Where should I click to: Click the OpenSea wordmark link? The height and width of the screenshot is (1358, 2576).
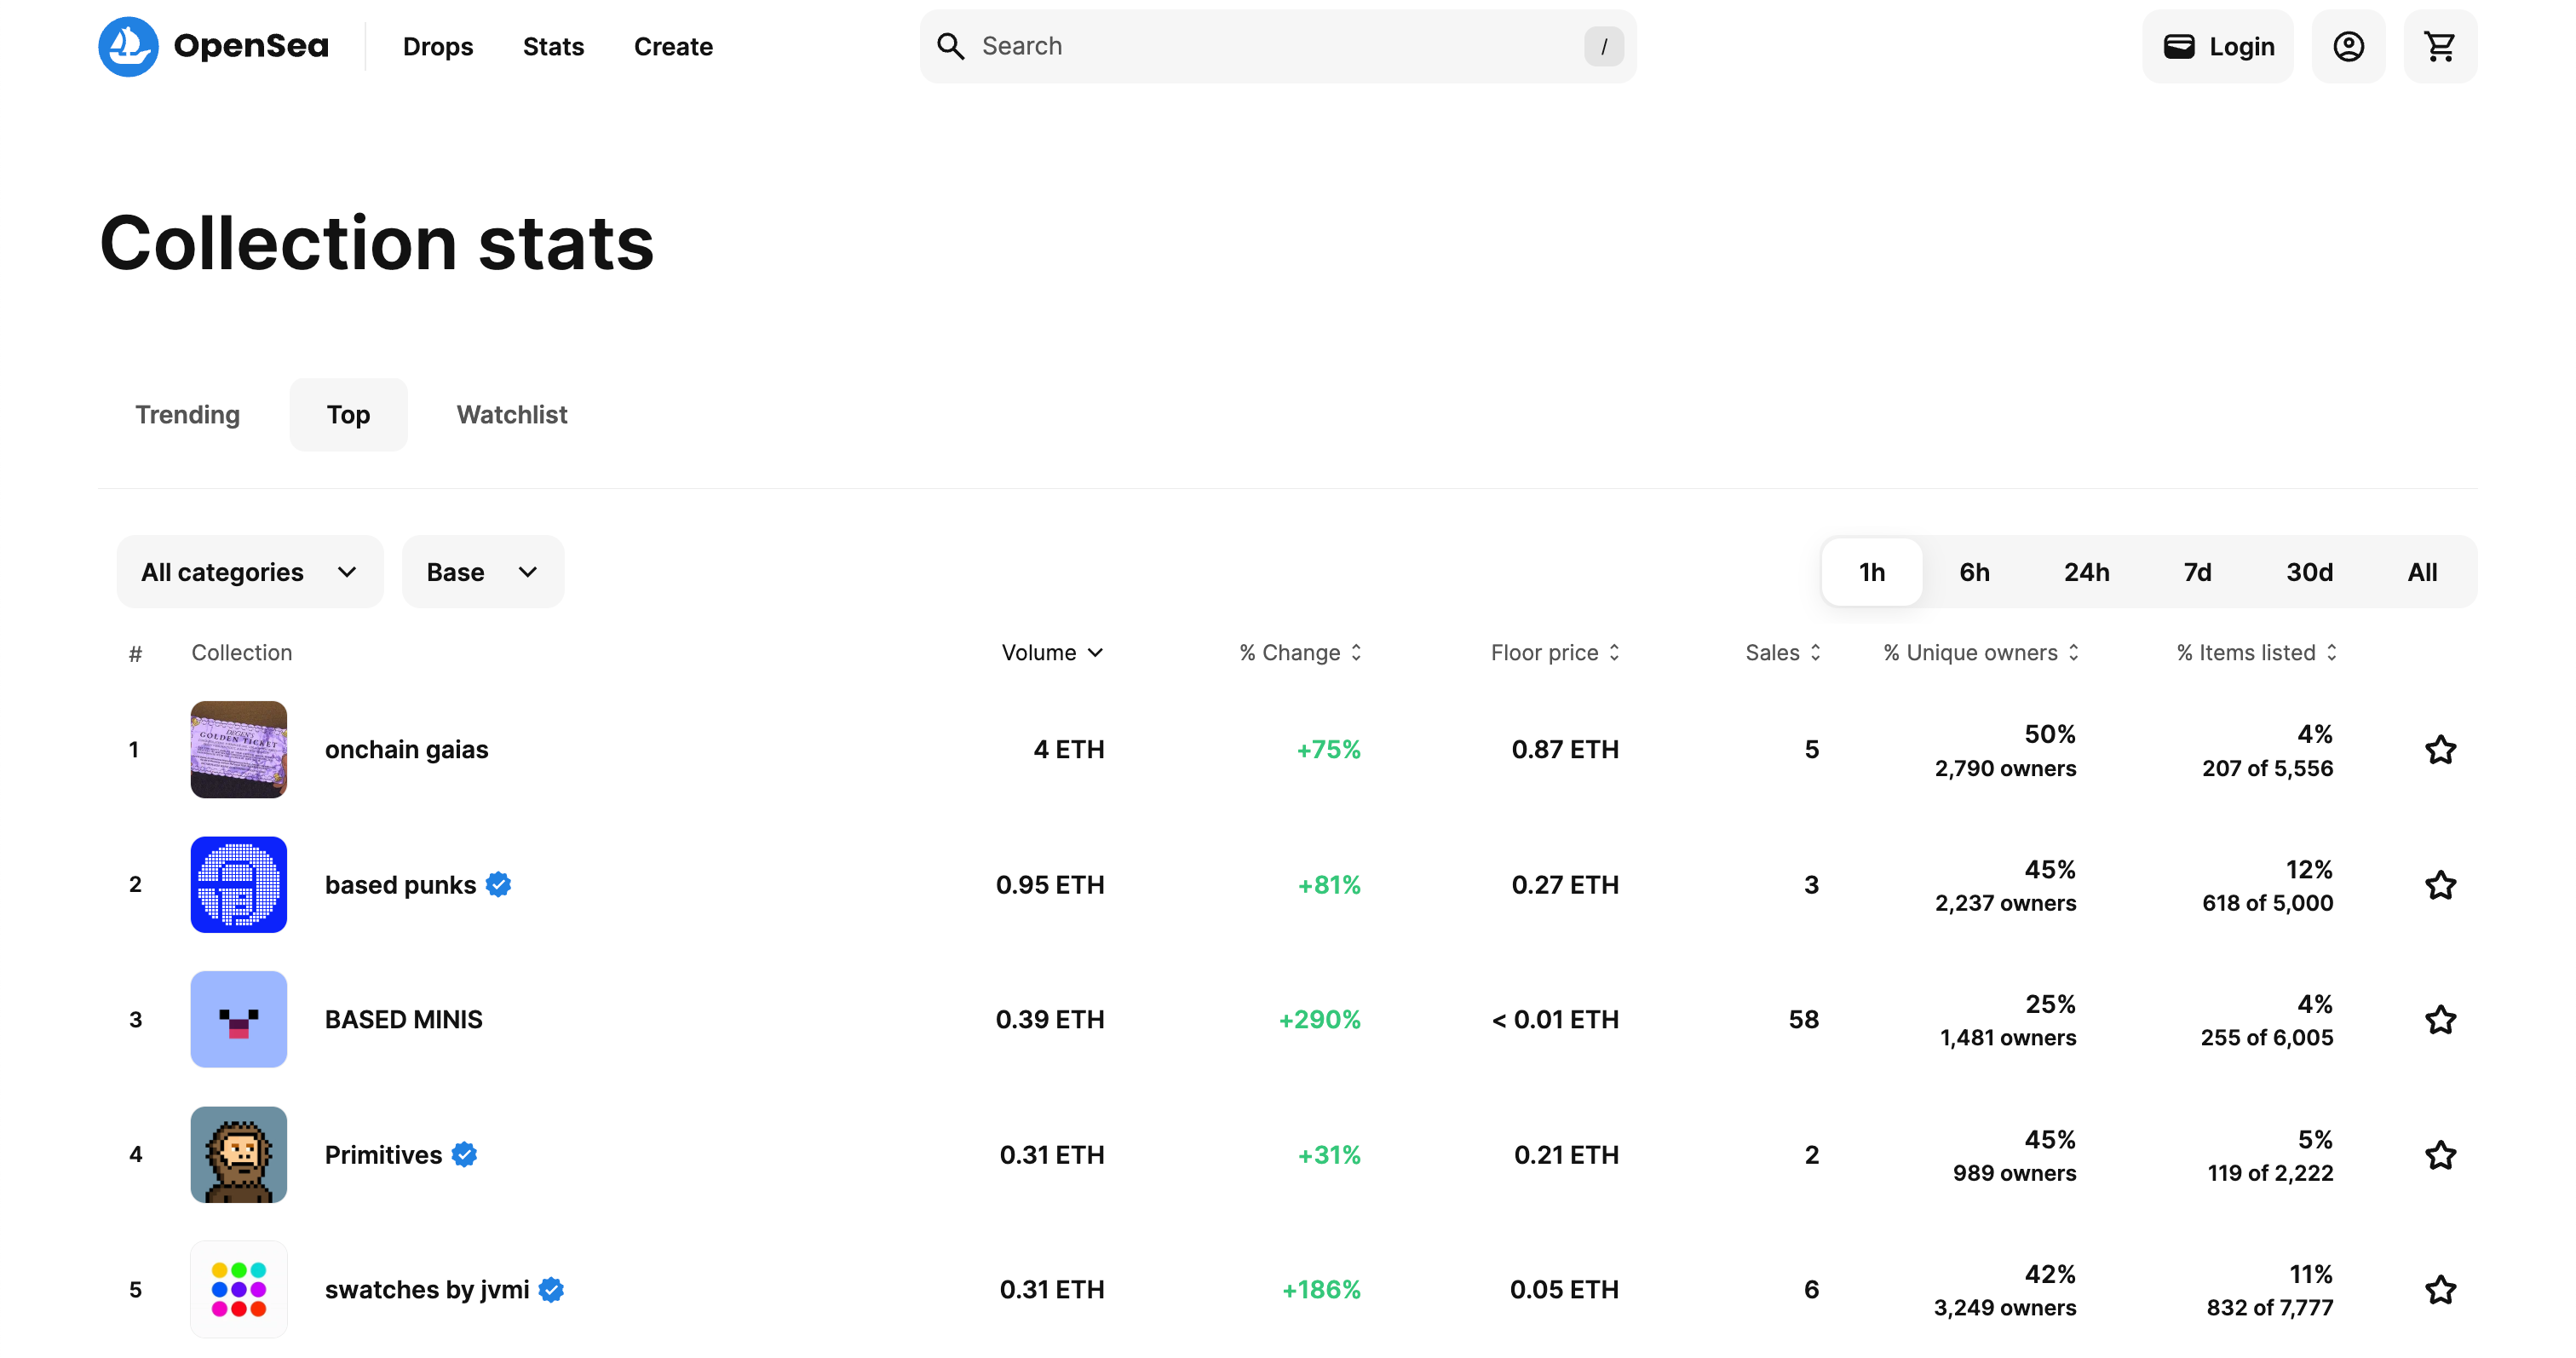pyautogui.click(x=251, y=46)
